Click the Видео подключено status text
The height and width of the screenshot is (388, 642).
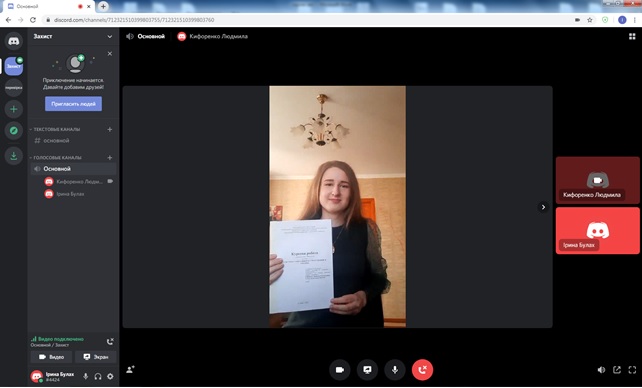click(x=61, y=339)
